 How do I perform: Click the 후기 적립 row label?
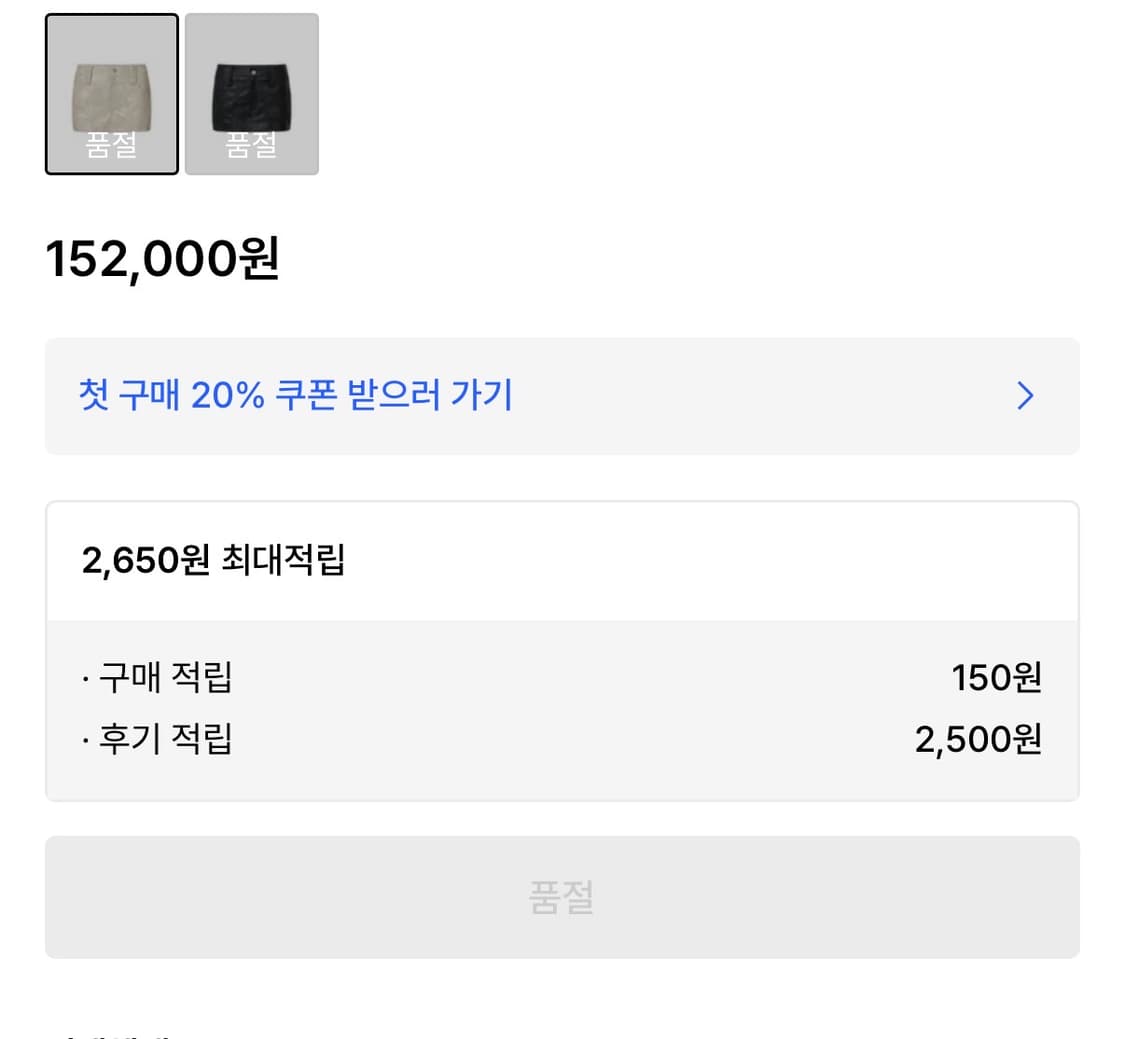(x=165, y=739)
